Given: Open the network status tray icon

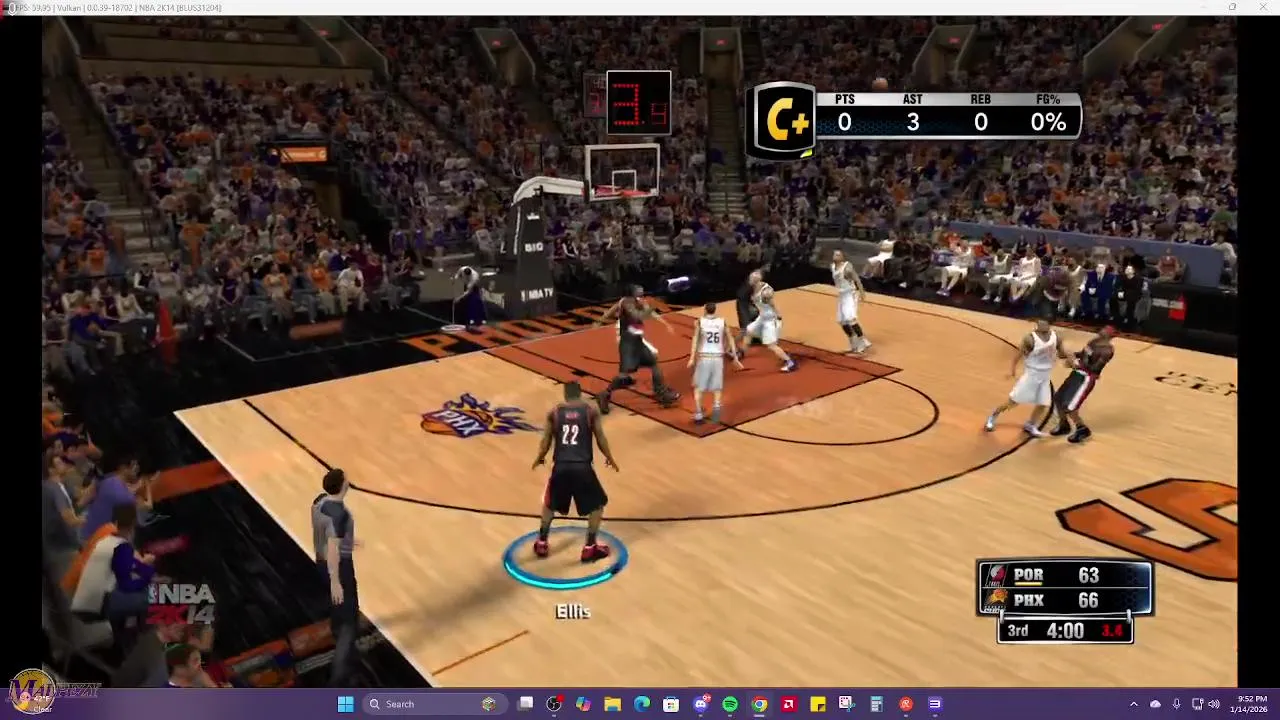Looking at the screenshot, I should pos(1198,704).
